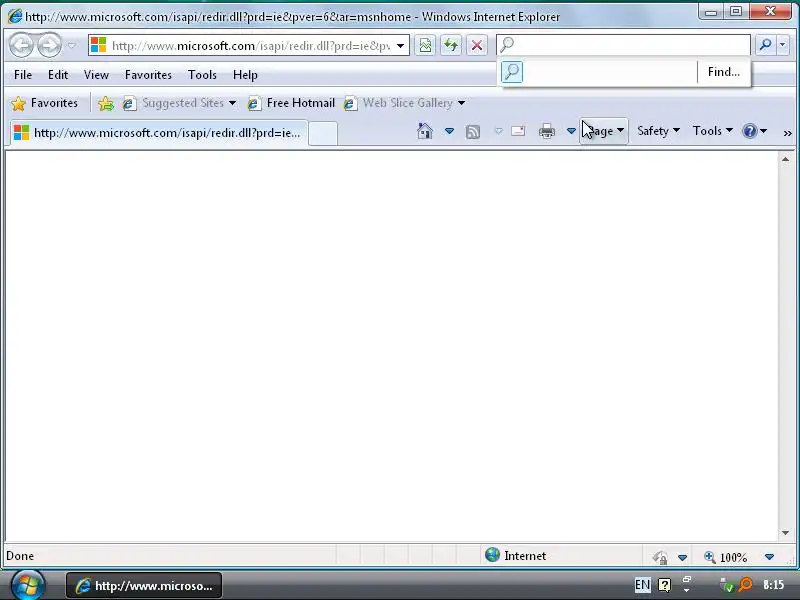Open the search provider options dropdown
This screenshot has width=800, height=600.
coord(783,45)
